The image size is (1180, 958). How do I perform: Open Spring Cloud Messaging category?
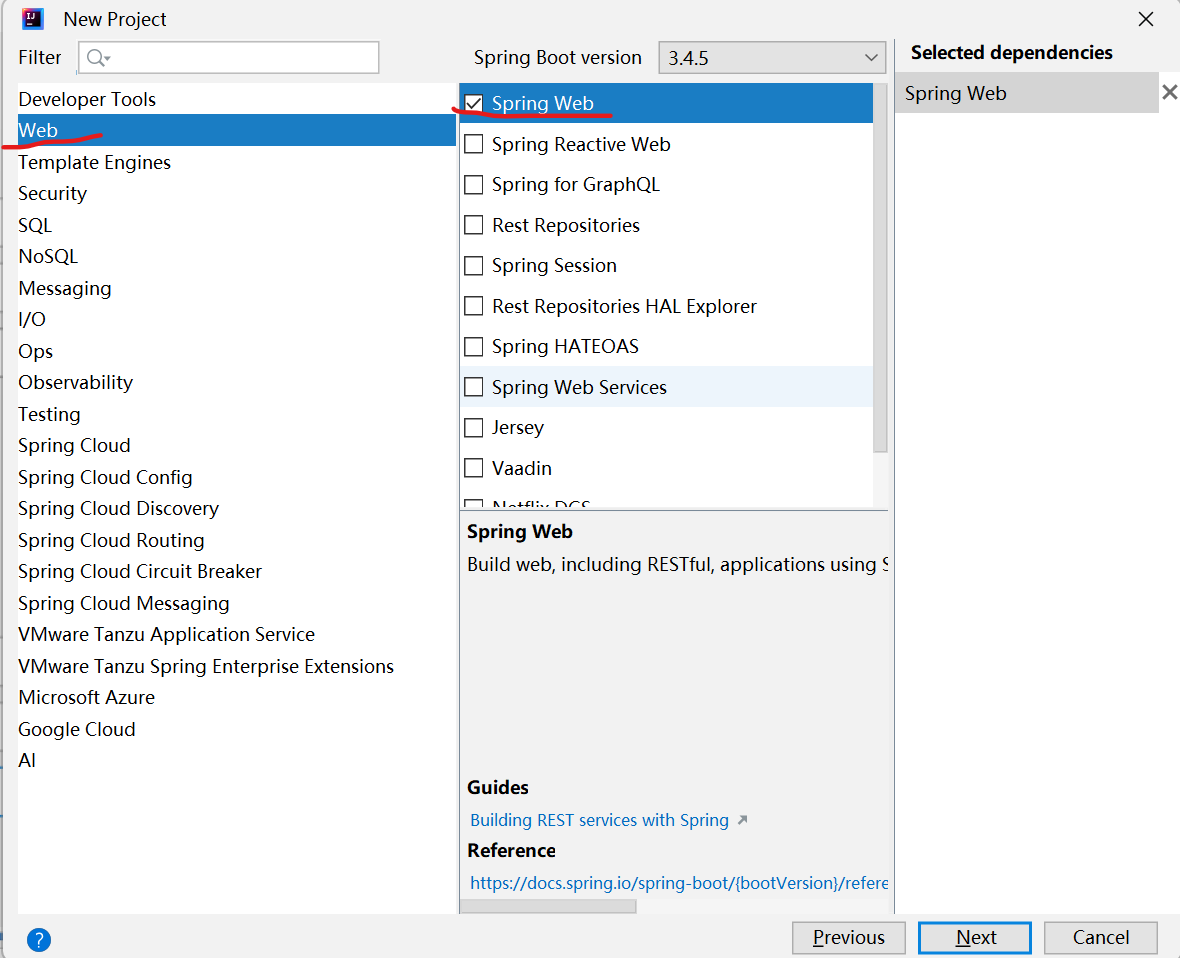[236, 603]
